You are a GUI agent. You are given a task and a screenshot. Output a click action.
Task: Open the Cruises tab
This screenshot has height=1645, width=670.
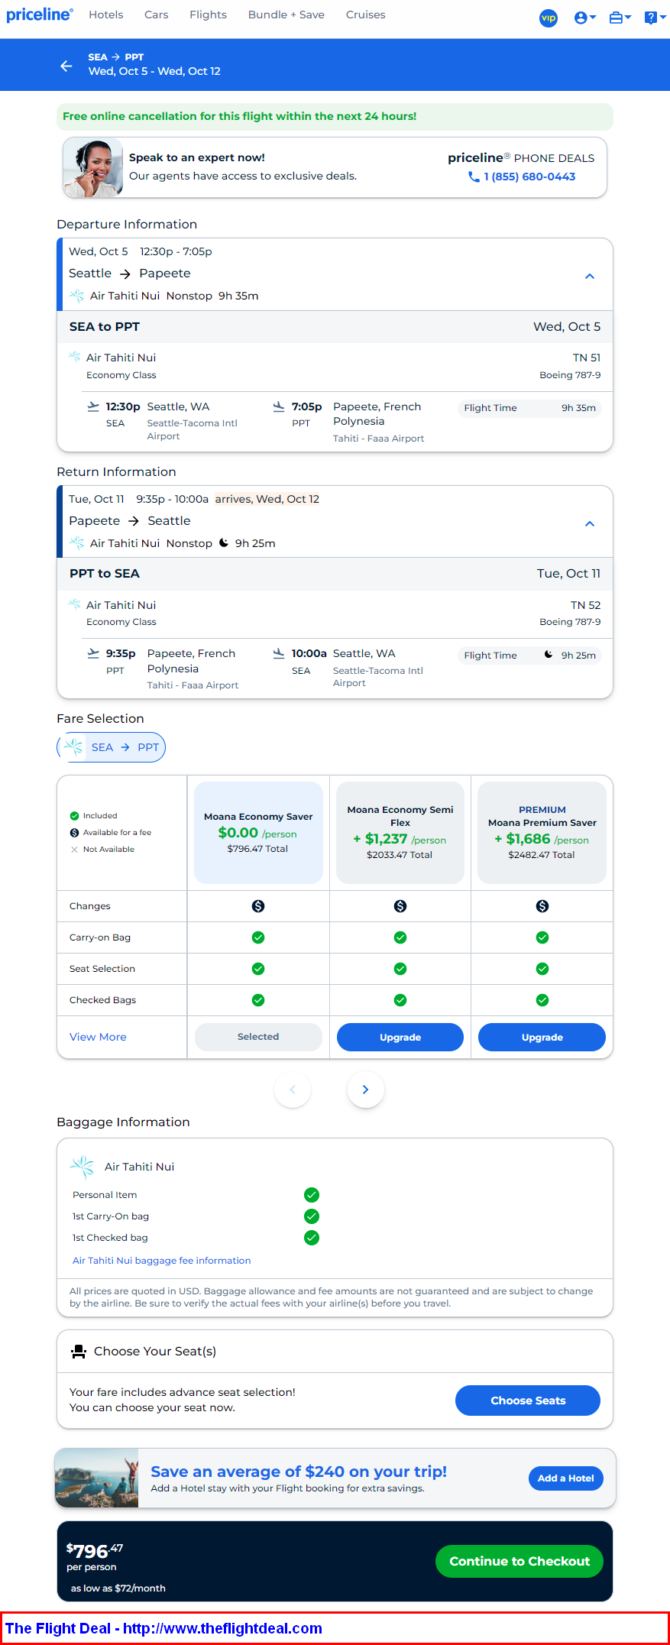point(365,15)
